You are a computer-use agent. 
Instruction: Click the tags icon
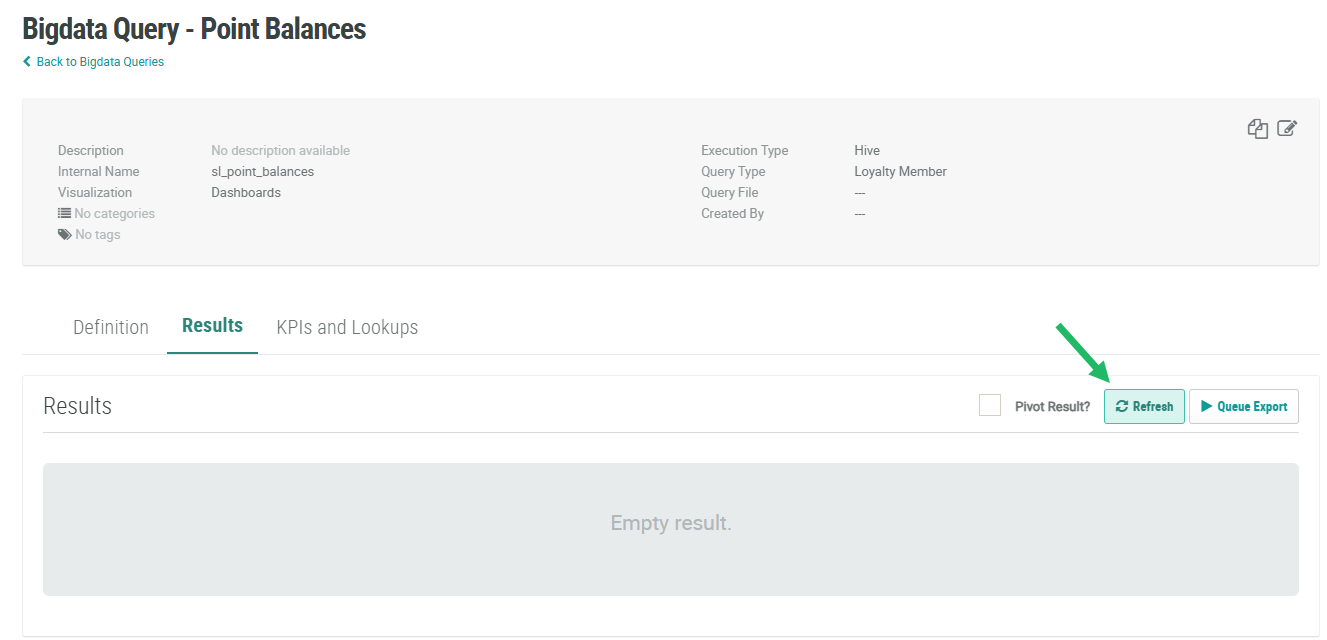(x=64, y=234)
